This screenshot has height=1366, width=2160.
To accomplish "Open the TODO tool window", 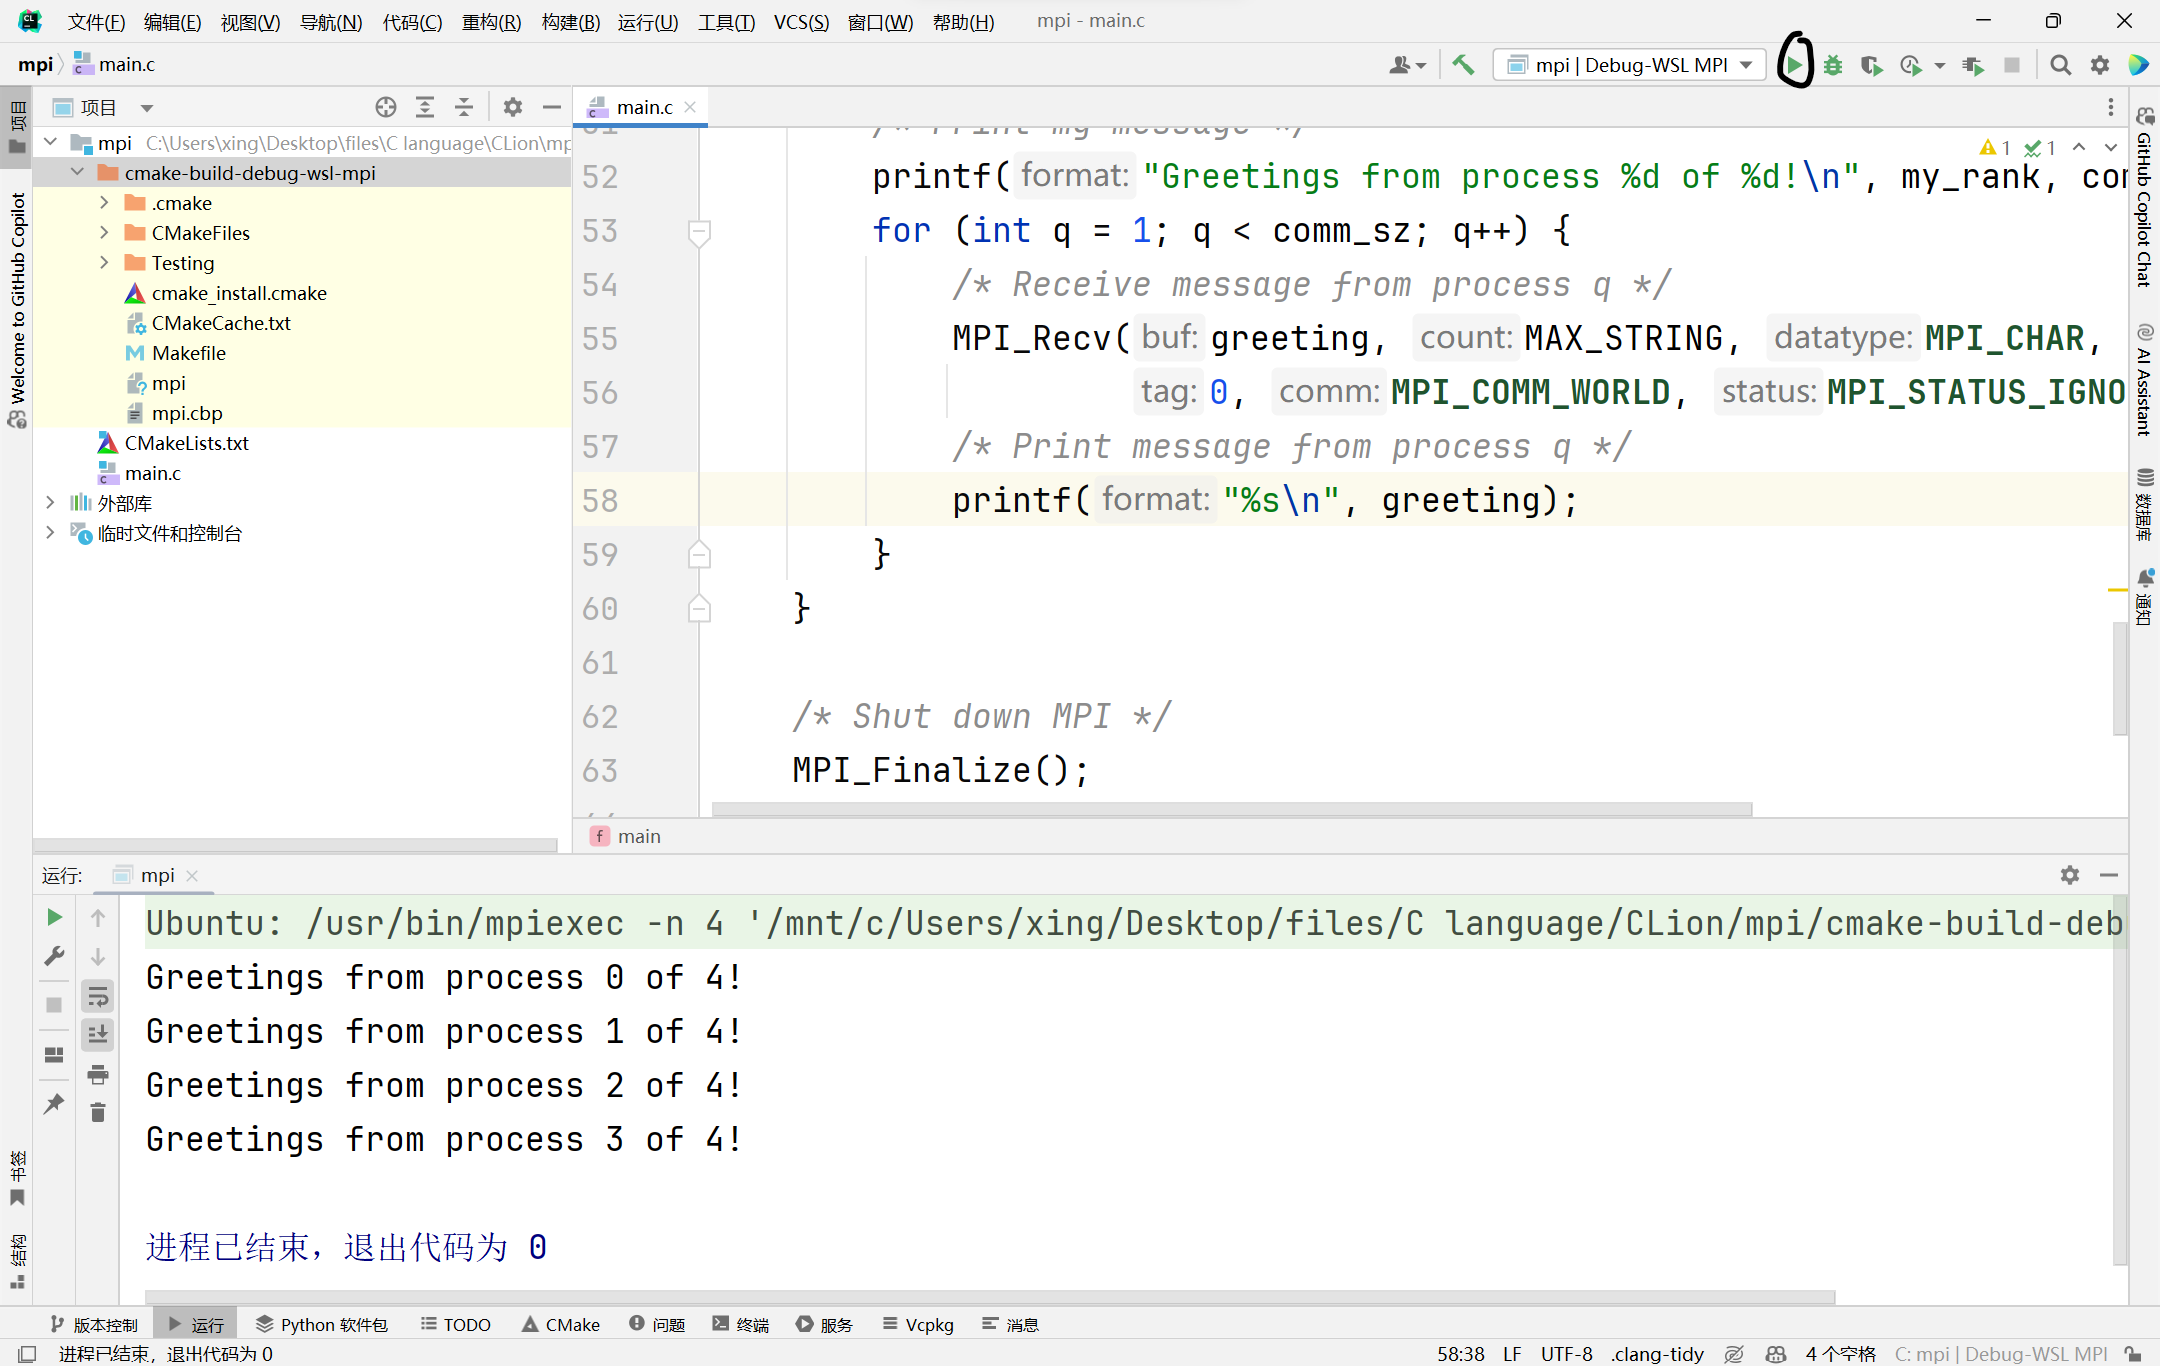I will [x=456, y=1325].
